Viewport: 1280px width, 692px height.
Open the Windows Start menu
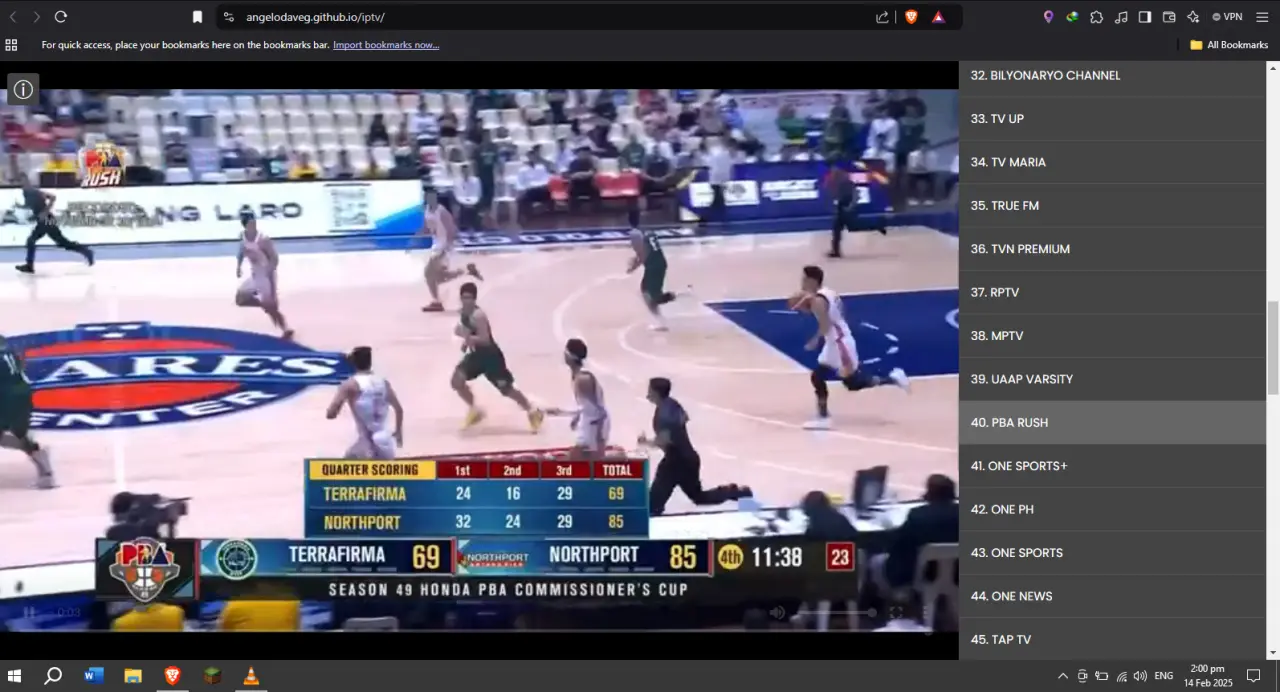pos(14,676)
